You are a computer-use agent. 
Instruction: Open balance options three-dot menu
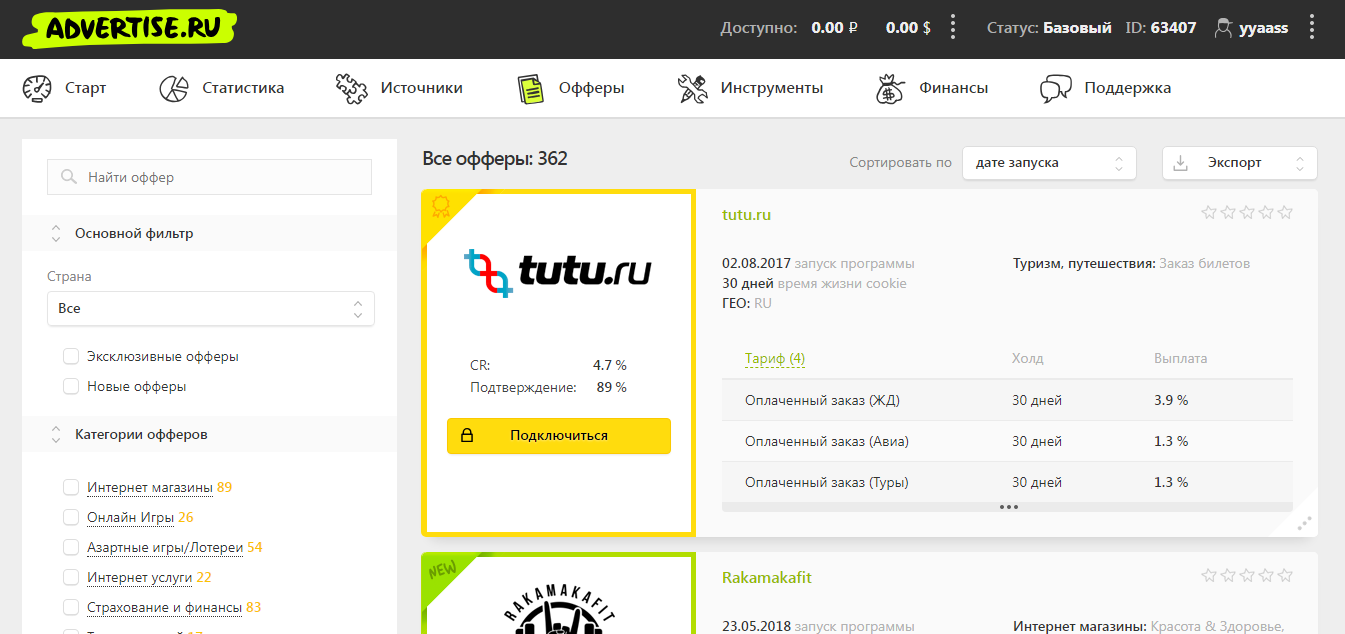click(953, 28)
